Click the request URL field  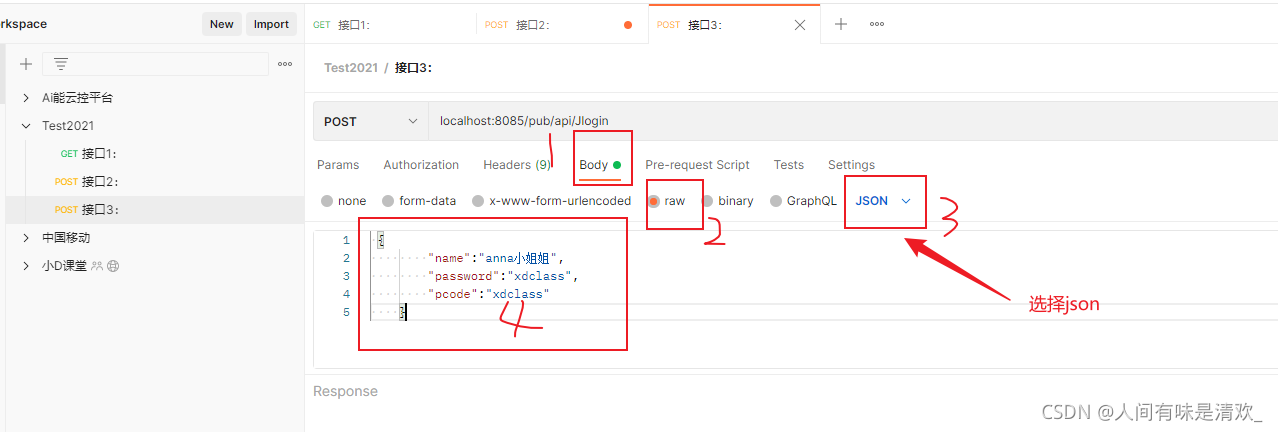[853, 121]
